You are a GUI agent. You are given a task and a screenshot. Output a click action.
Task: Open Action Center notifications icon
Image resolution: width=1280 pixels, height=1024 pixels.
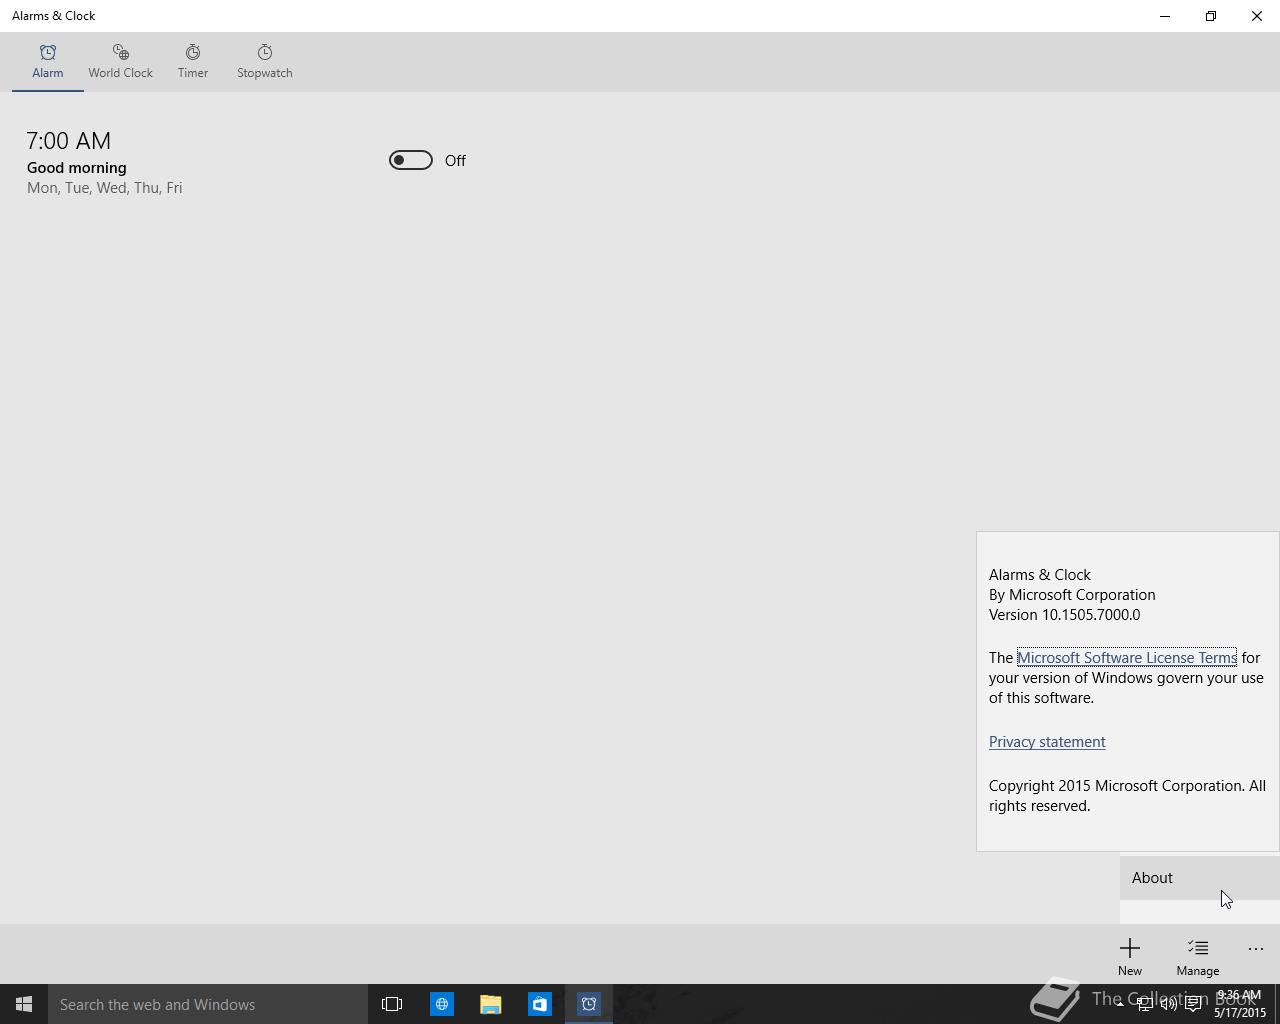pyautogui.click(x=1193, y=1004)
